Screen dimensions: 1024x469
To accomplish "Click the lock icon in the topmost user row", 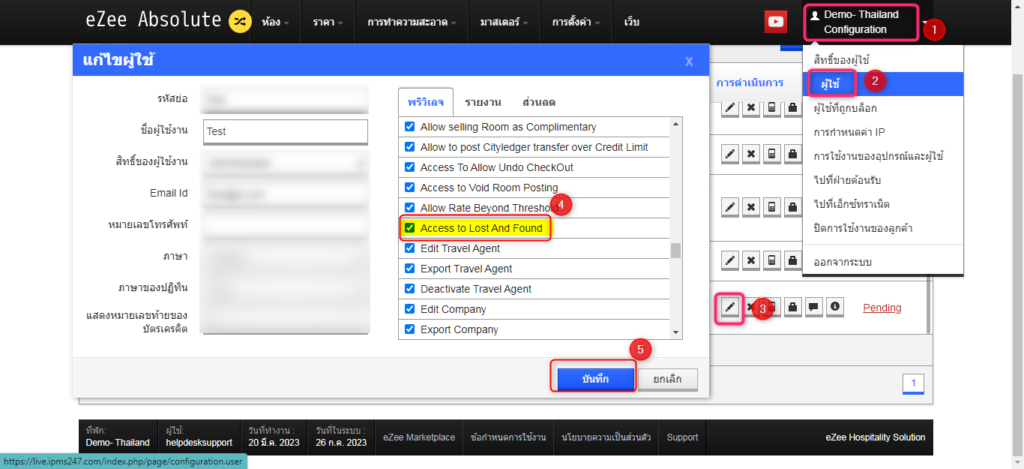I will 792,107.
